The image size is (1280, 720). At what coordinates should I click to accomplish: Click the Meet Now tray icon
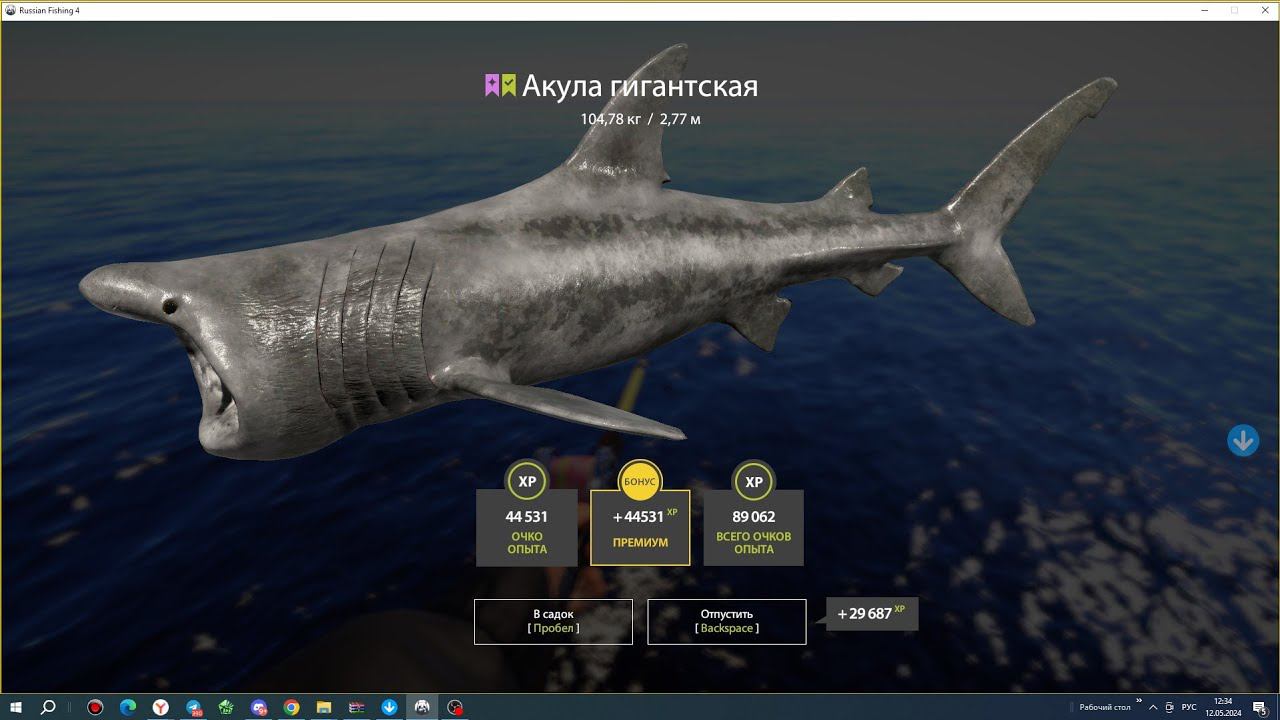point(1170,707)
